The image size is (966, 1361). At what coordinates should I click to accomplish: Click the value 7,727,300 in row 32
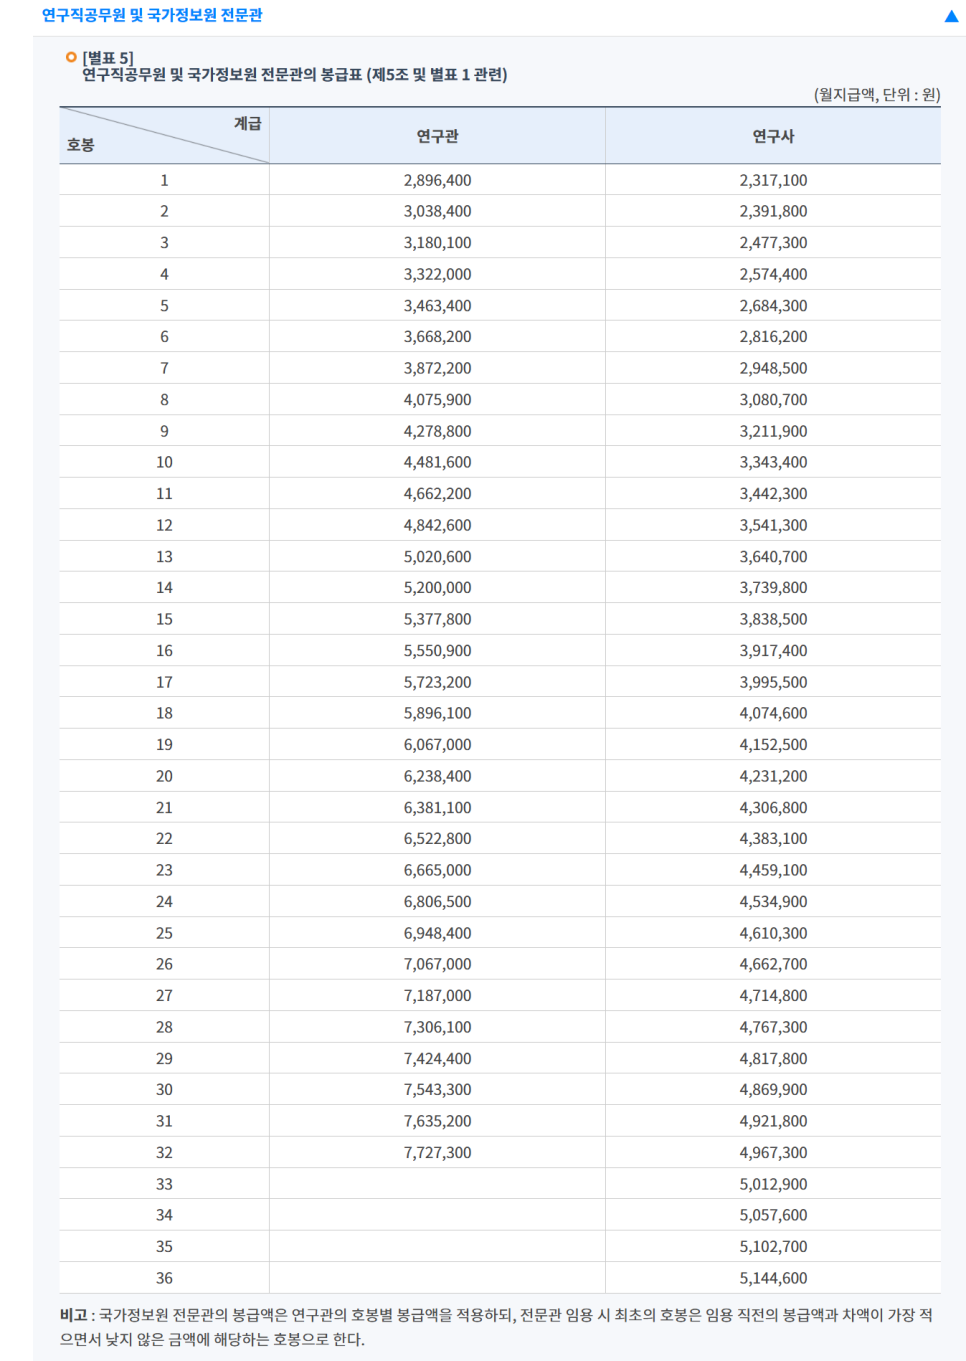click(437, 1152)
